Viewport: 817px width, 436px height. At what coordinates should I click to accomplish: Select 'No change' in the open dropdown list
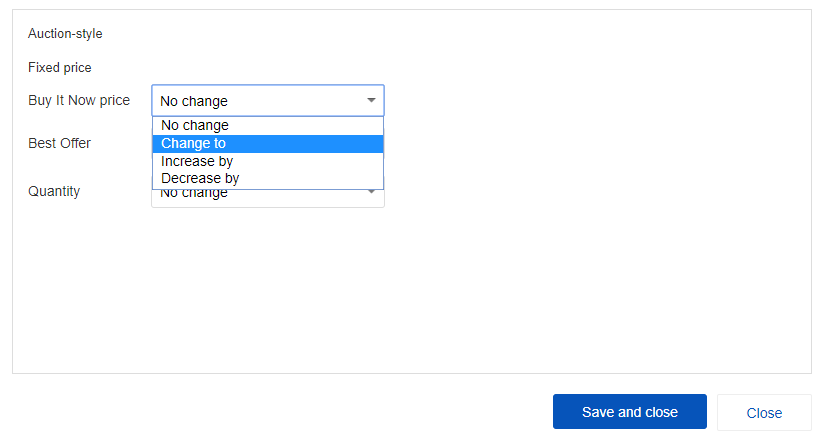[195, 126]
